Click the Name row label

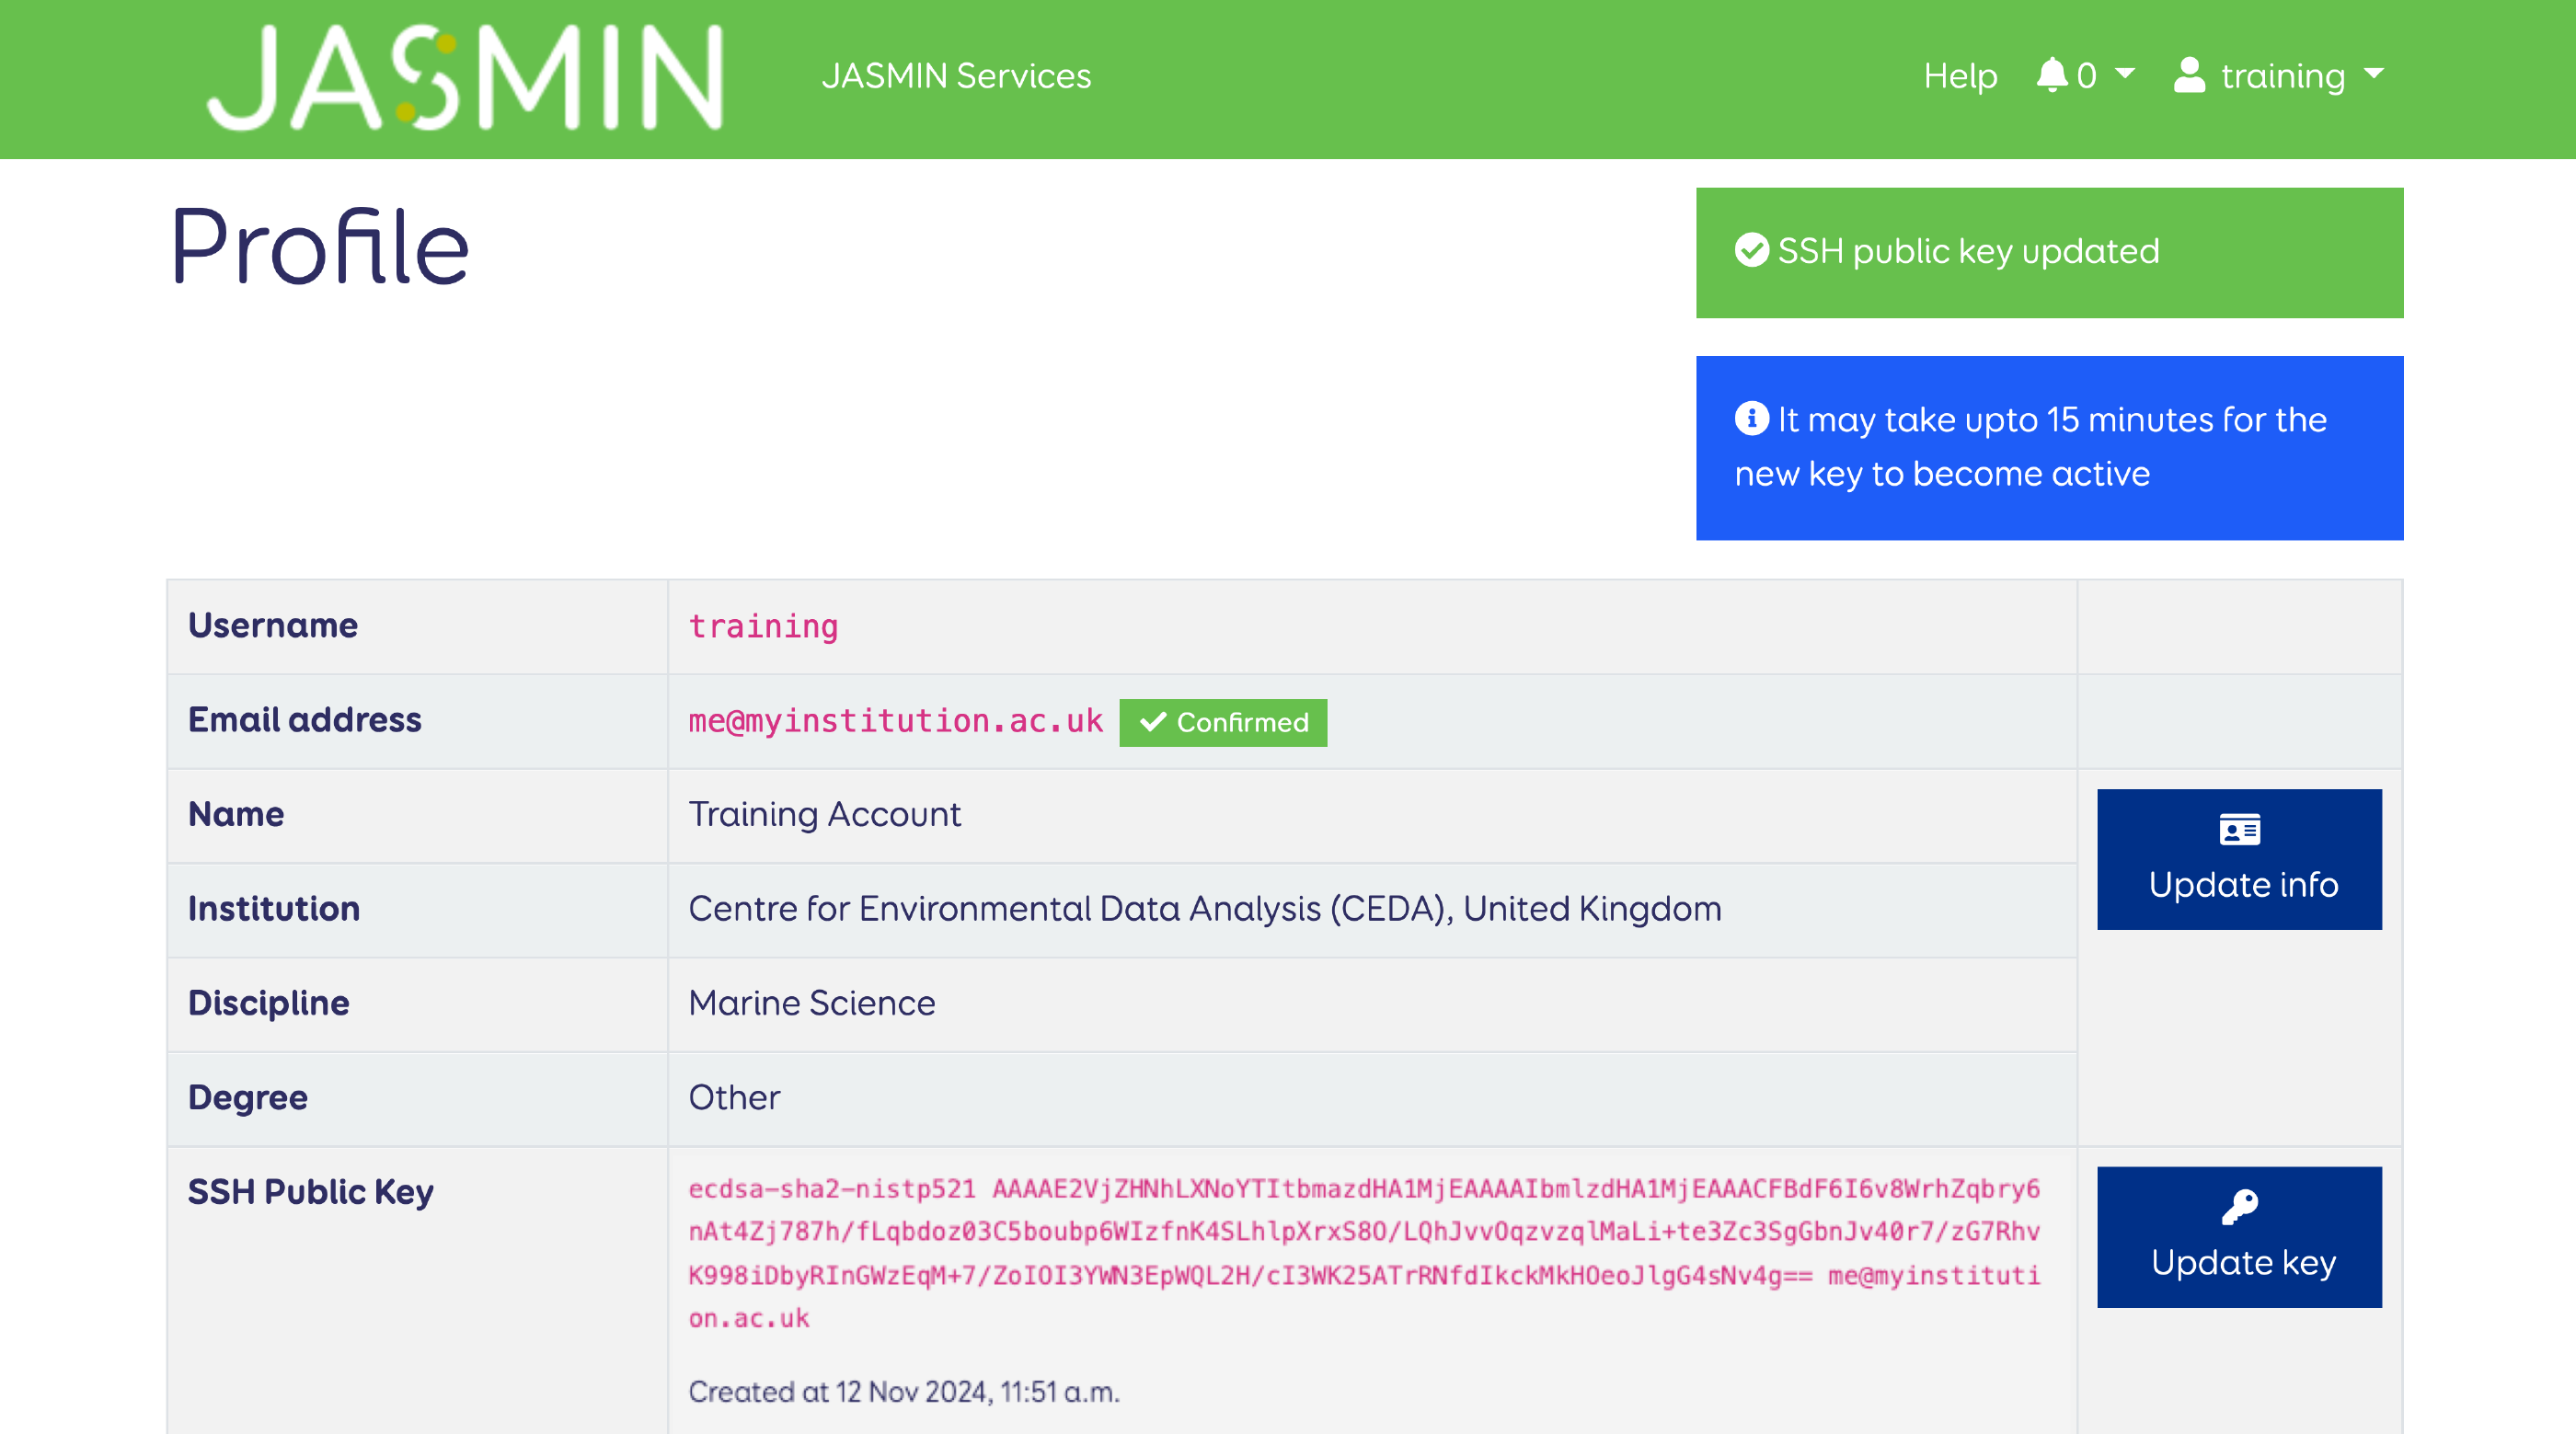click(x=235, y=814)
